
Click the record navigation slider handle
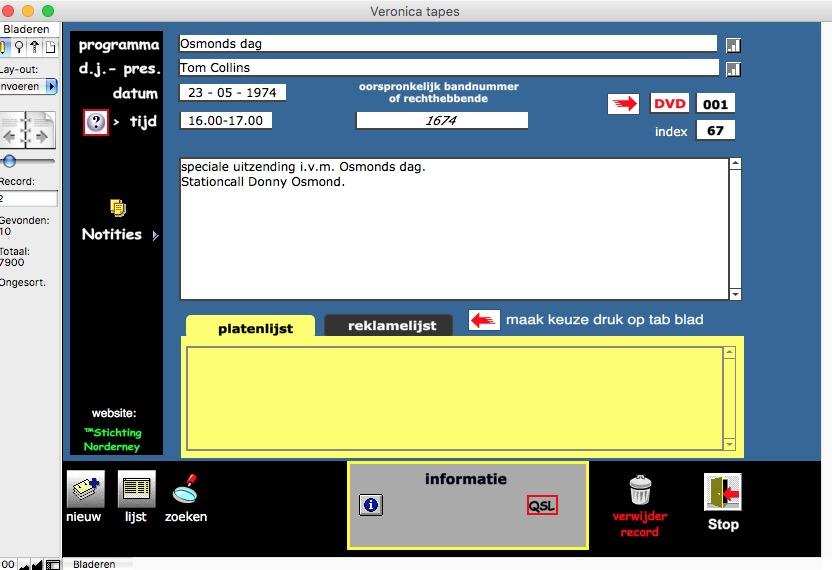(x=9, y=160)
